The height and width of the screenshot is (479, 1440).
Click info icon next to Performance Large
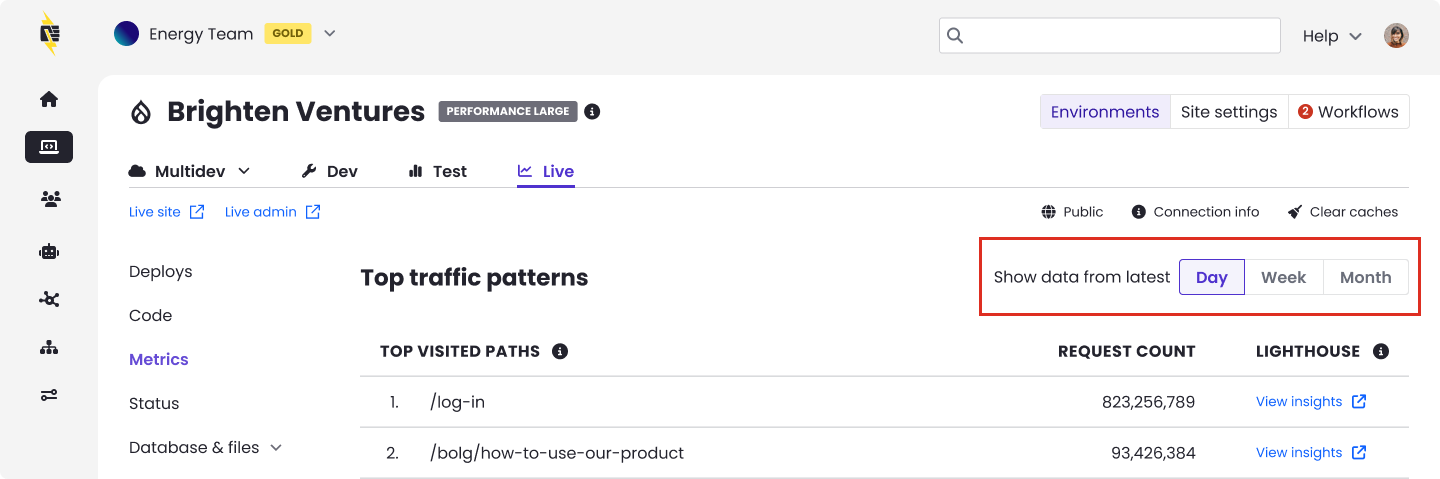[592, 111]
